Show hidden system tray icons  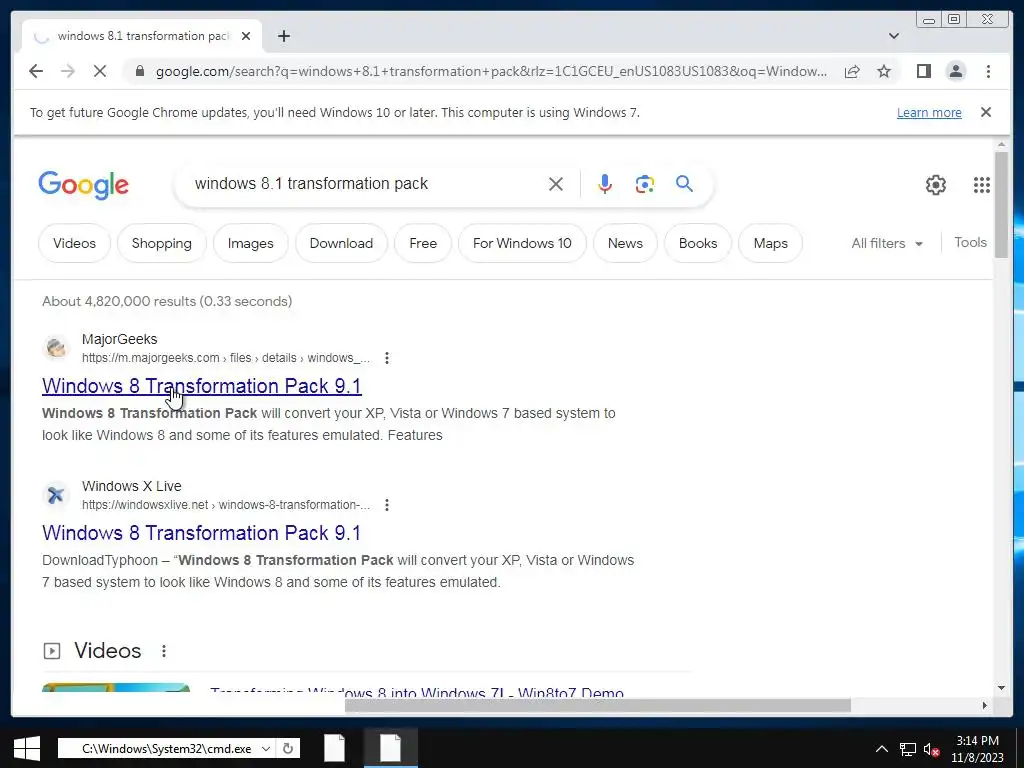881,748
